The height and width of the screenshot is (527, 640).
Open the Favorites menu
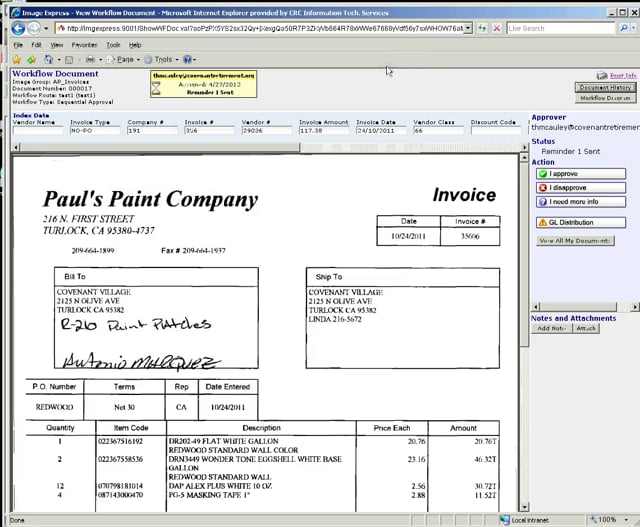click(84, 45)
